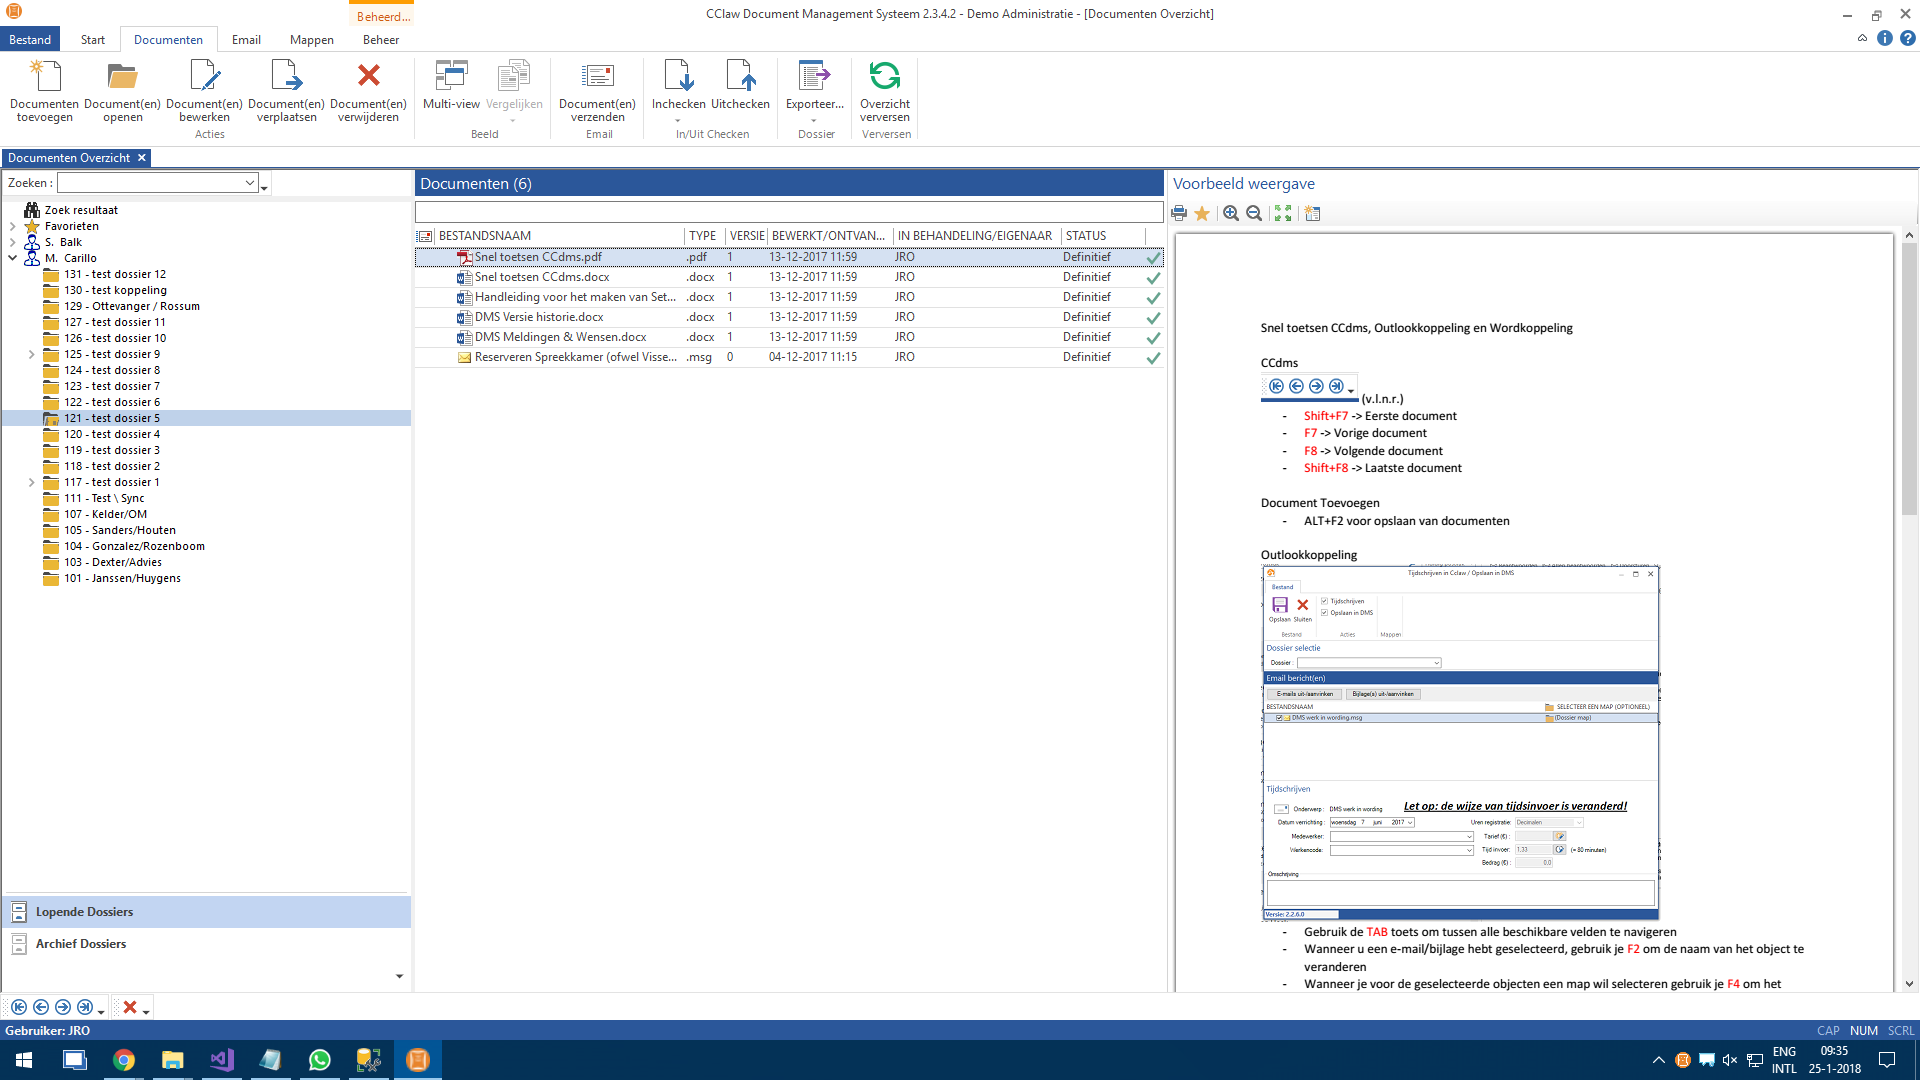Expand dossier 117 - test dossier 1

(32, 482)
